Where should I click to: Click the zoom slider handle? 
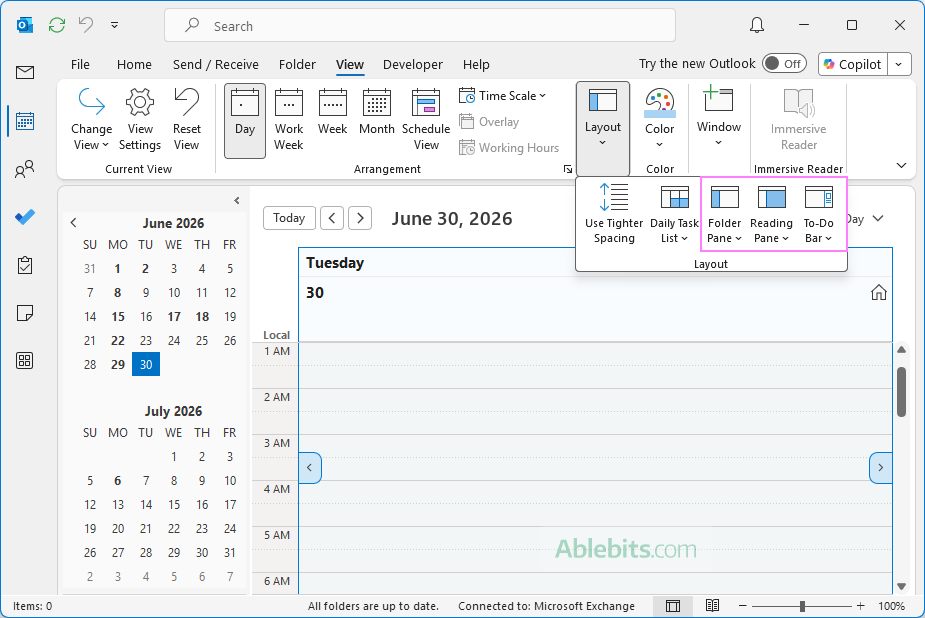[x=802, y=606]
